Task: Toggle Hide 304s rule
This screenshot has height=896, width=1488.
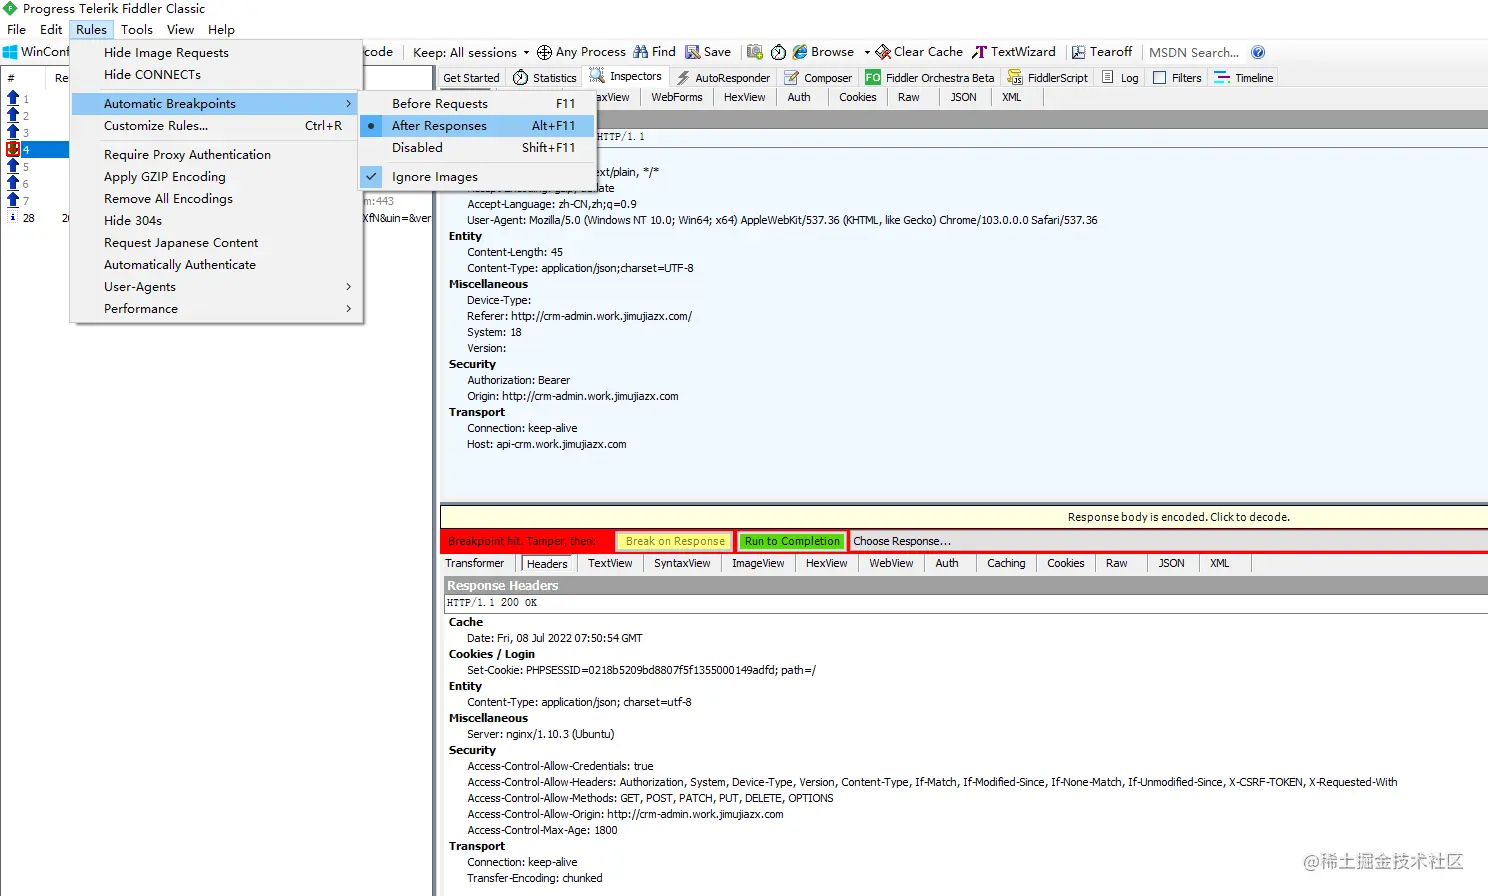Action: point(216,221)
